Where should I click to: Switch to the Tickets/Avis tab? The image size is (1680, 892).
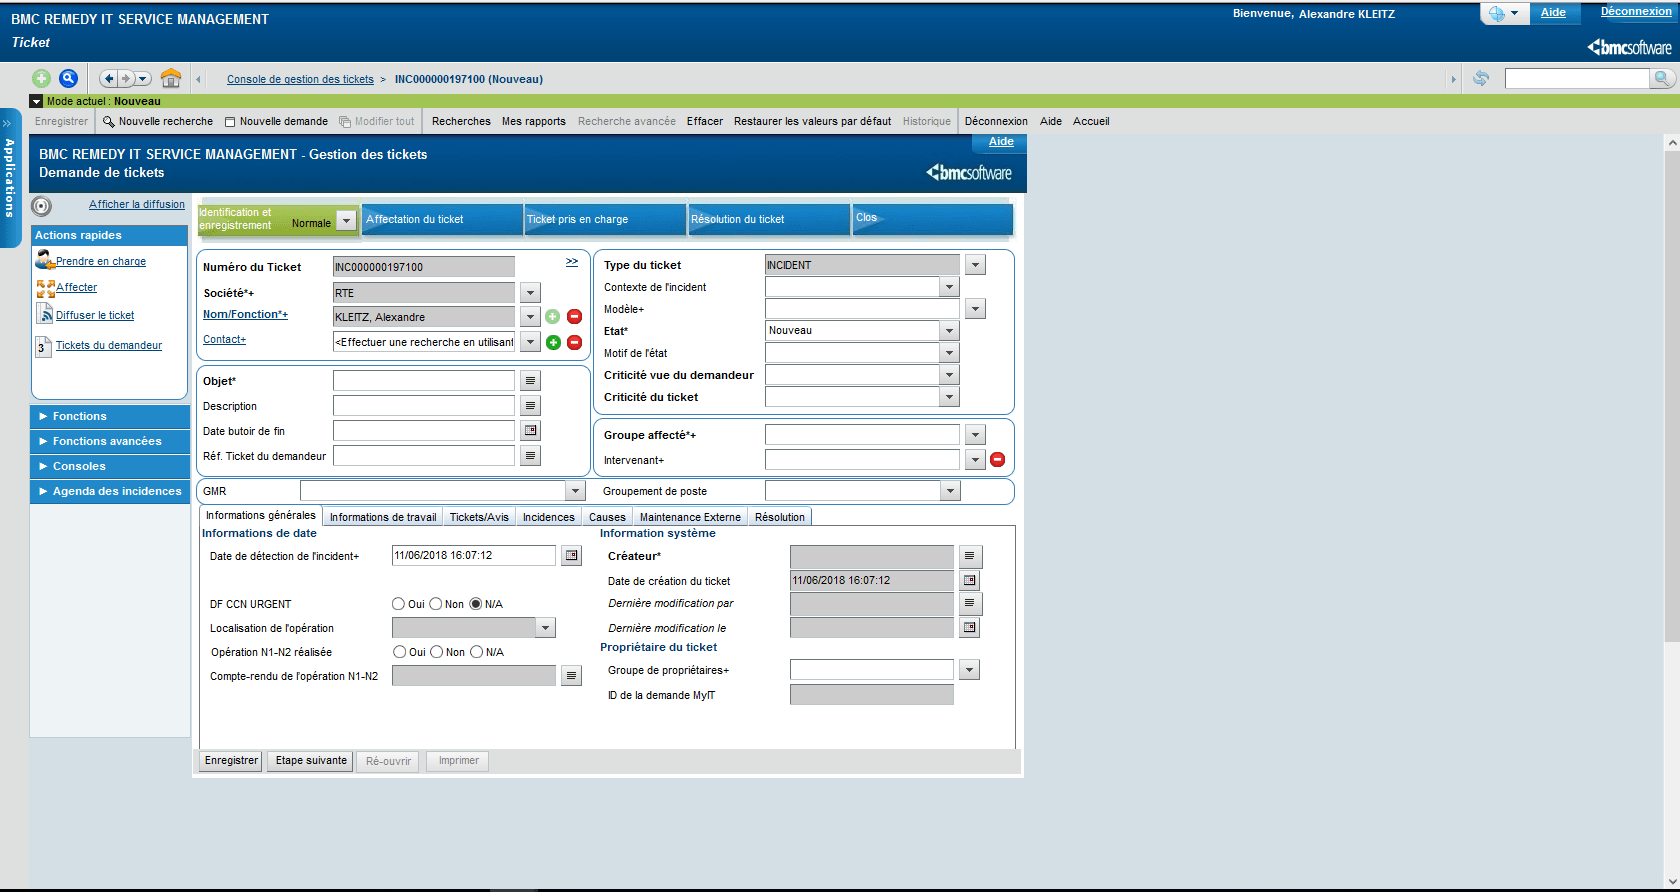click(x=479, y=517)
